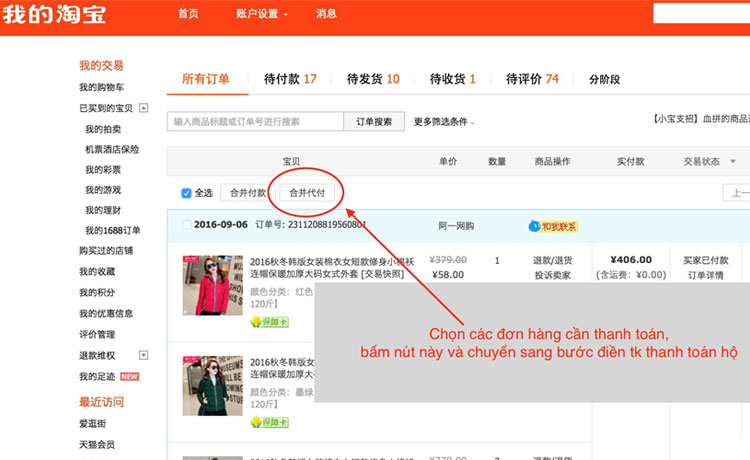Viewport: 750px width, 460px height.
Task: Click the 保障卡 badge on red jacket
Action: 268,322
